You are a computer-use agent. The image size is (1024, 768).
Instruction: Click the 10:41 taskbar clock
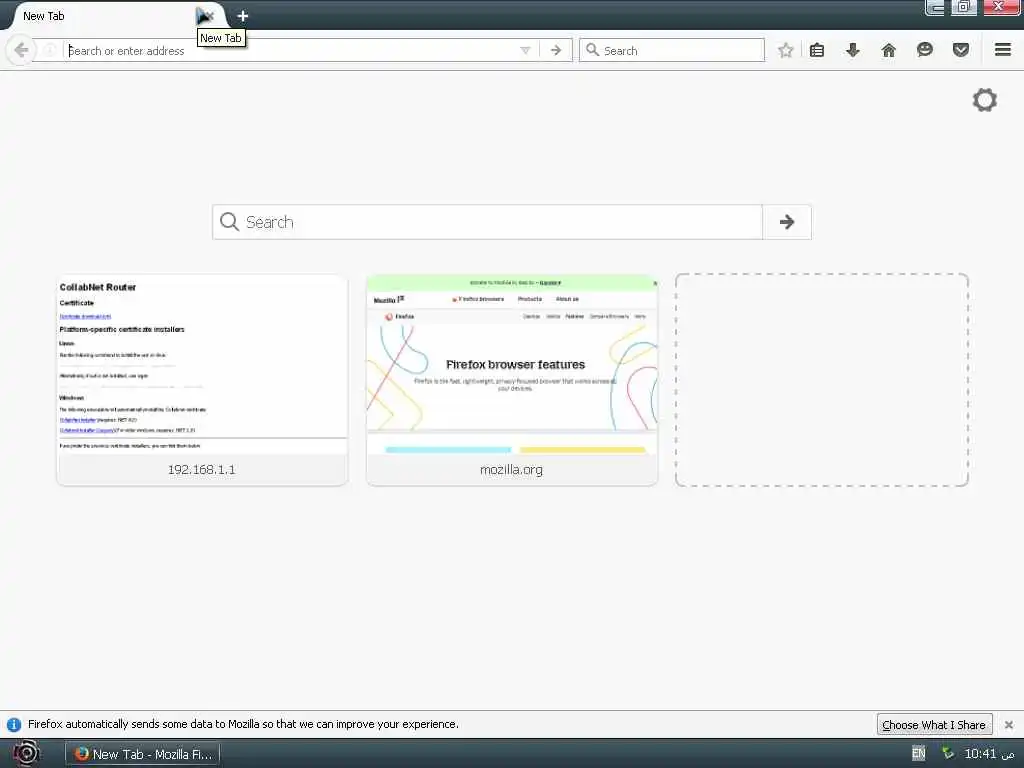click(989, 754)
